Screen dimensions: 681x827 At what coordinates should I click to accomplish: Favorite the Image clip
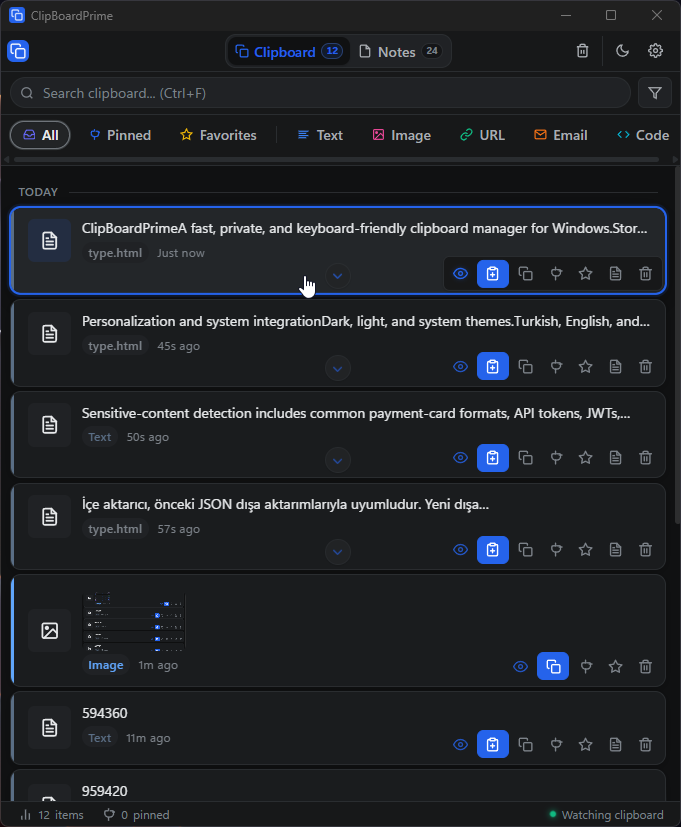point(616,667)
